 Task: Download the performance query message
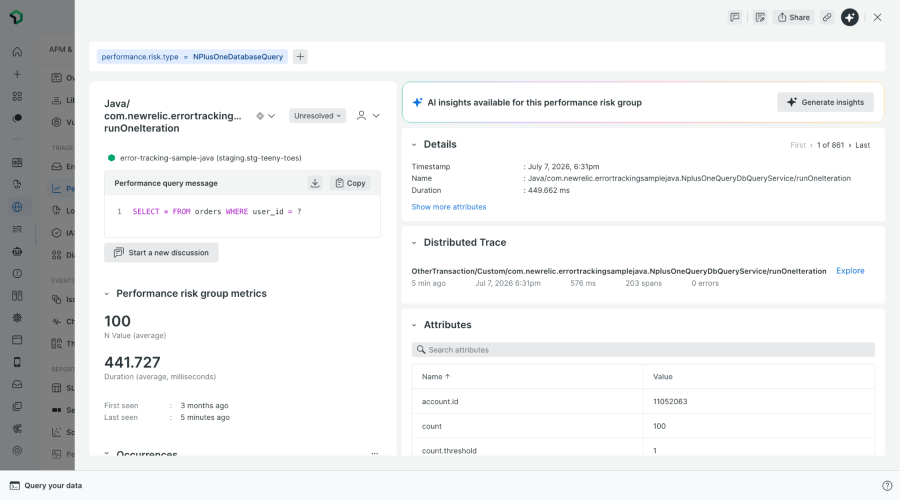pyautogui.click(x=315, y=183)
